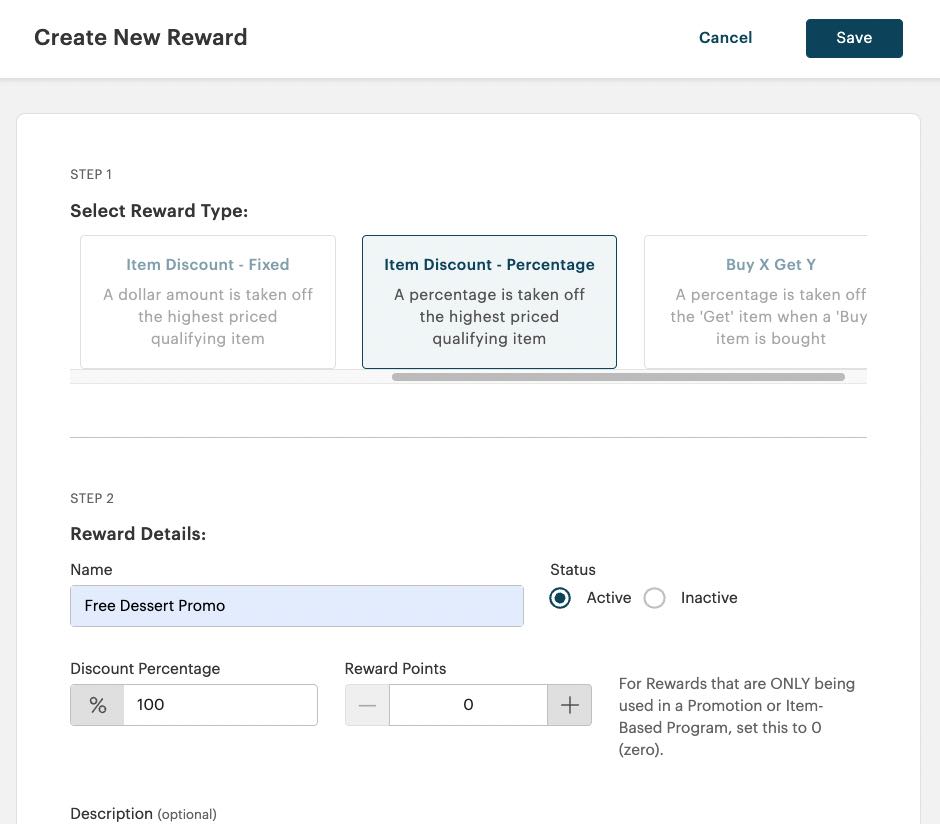Select the Active status radio button
Viewport: 940px width, 824px height.
560,597
